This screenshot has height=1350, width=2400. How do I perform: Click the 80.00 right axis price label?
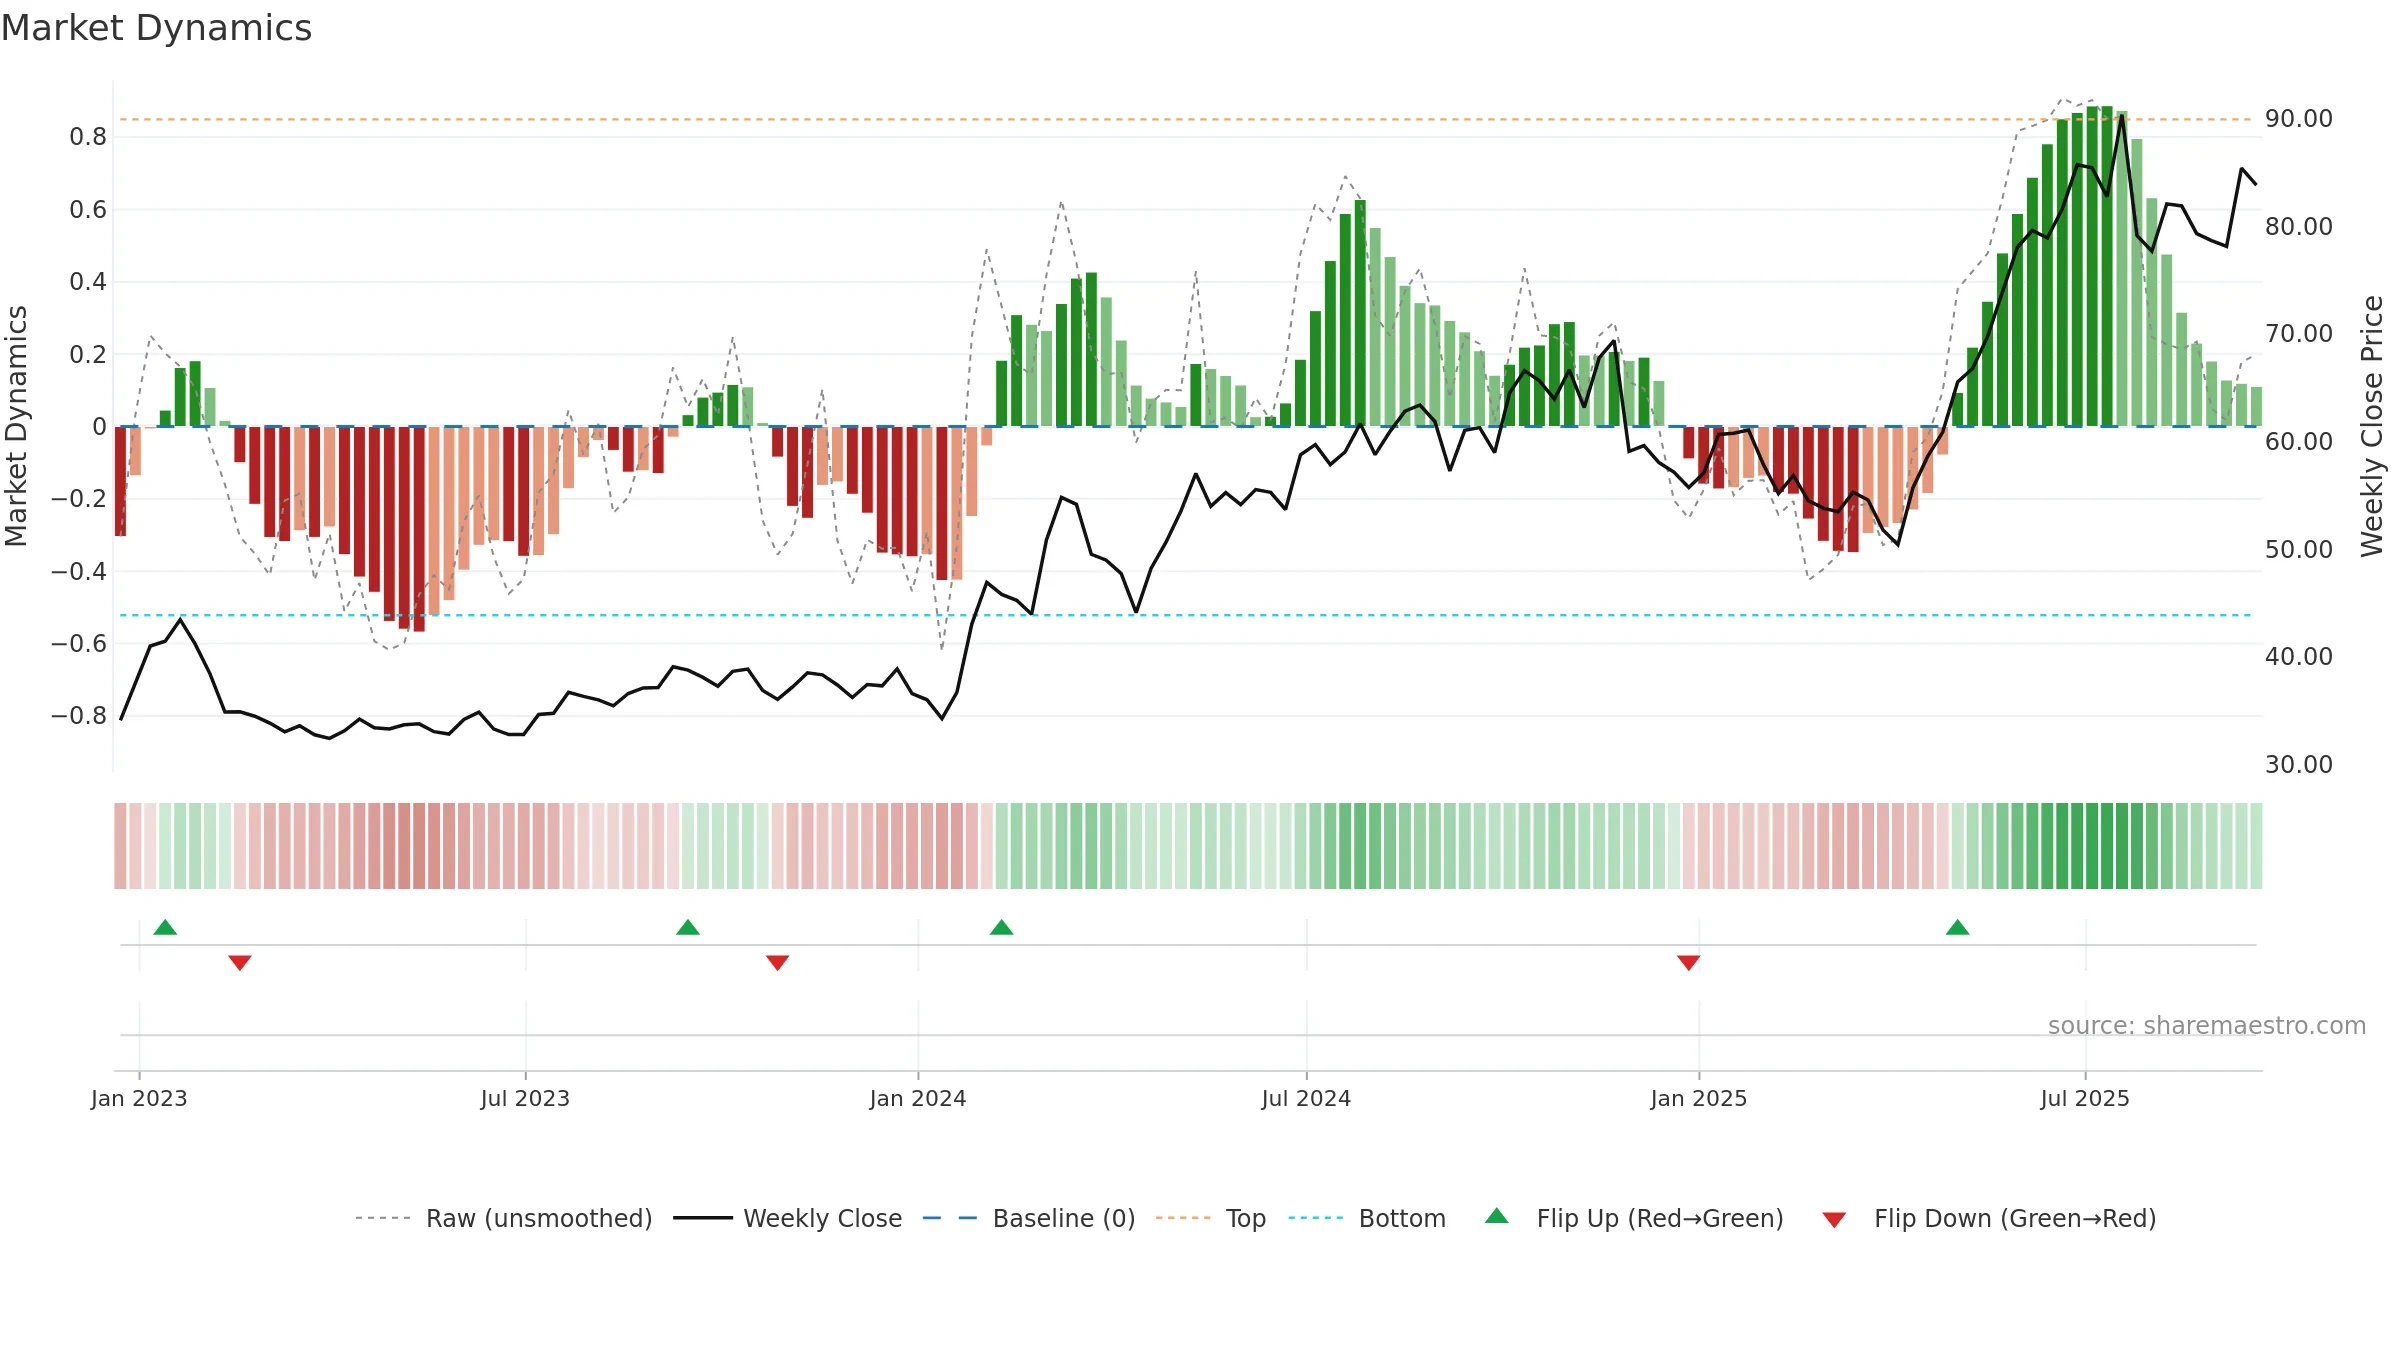click(x=2299, y=226)
